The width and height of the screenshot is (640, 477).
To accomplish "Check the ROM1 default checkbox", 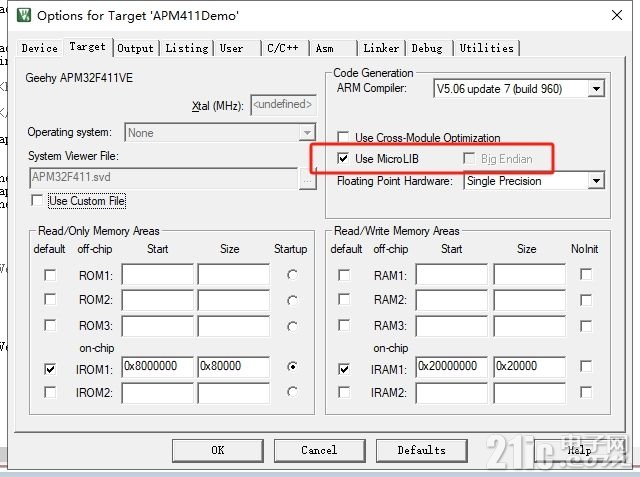I will pos(50,275).
